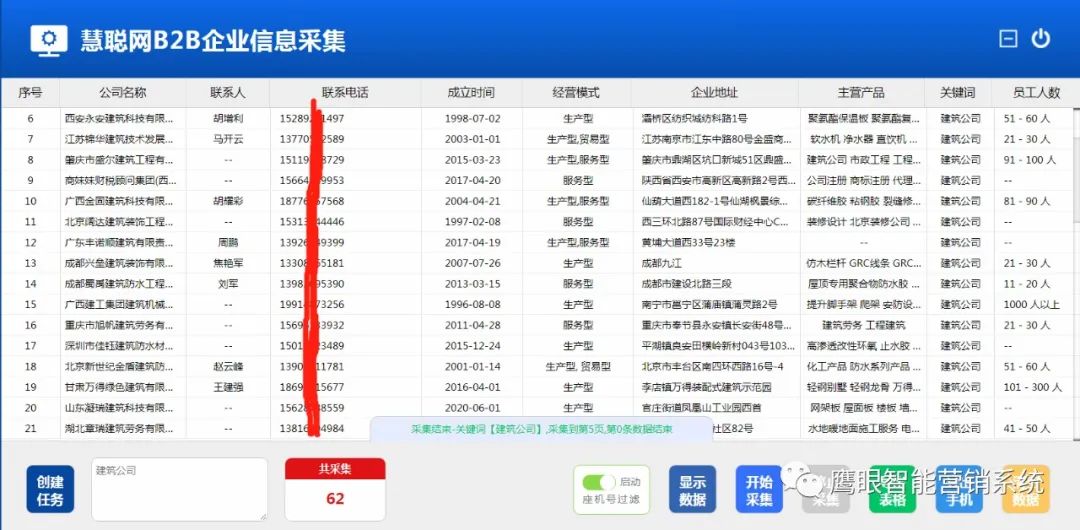
Task: Sort by the 成立时间 column header
Action: pos(471,92)
